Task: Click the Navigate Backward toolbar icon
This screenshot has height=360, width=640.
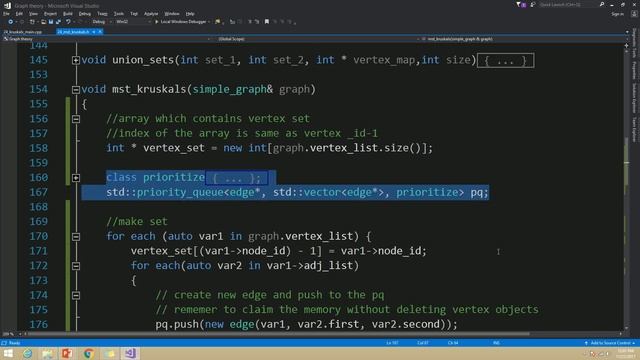Action: tap(11, 22)
